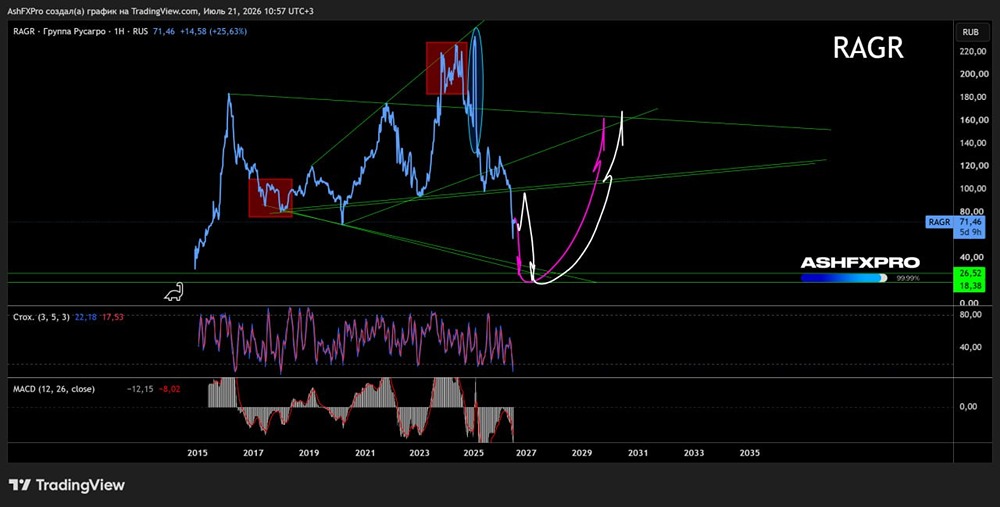This screenshot has height=507, width=1000.
Task: Click the 2021 label on the time axis
Action: (x=364, y=453)
